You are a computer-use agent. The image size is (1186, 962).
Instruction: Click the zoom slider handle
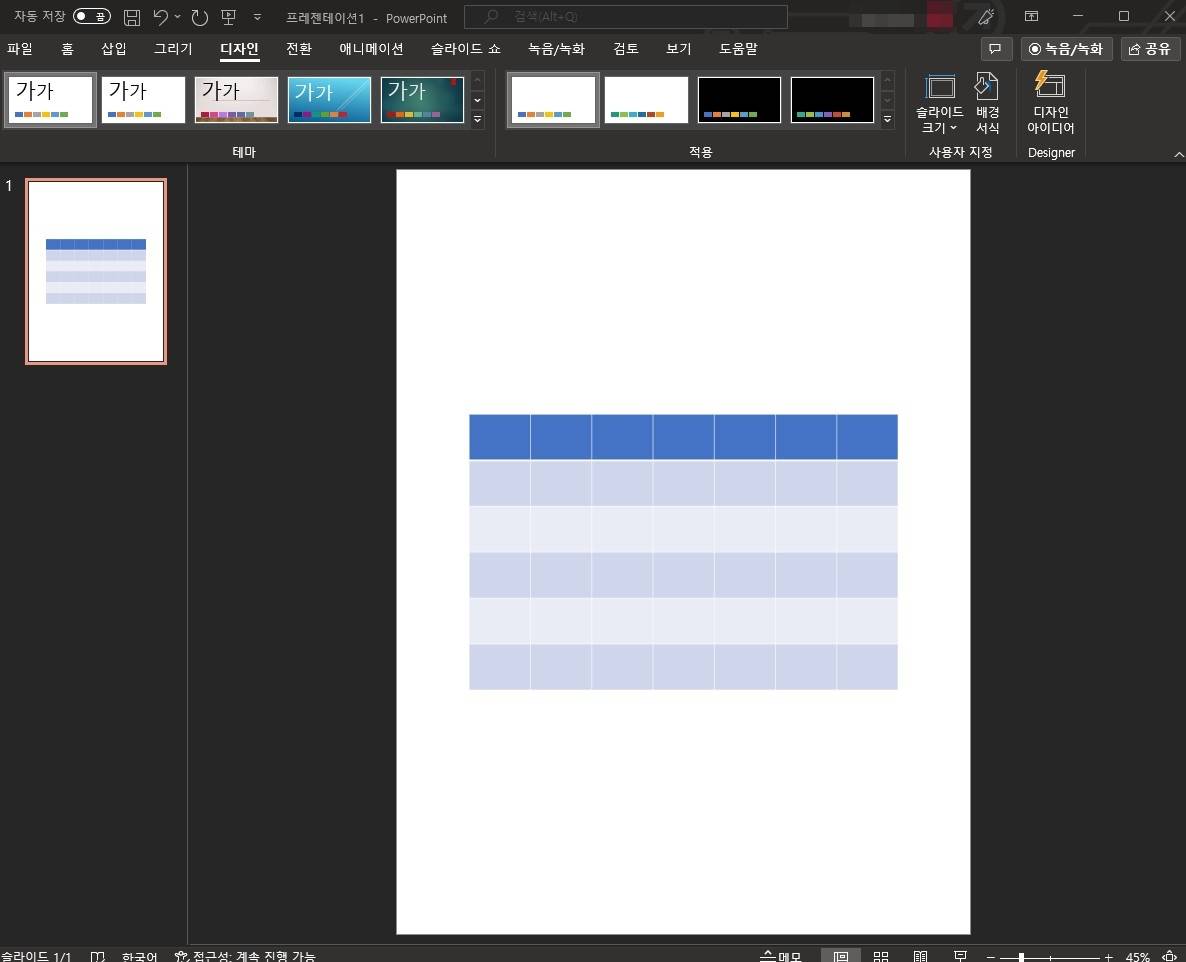pyautogui.click(x=1021, y=957)
